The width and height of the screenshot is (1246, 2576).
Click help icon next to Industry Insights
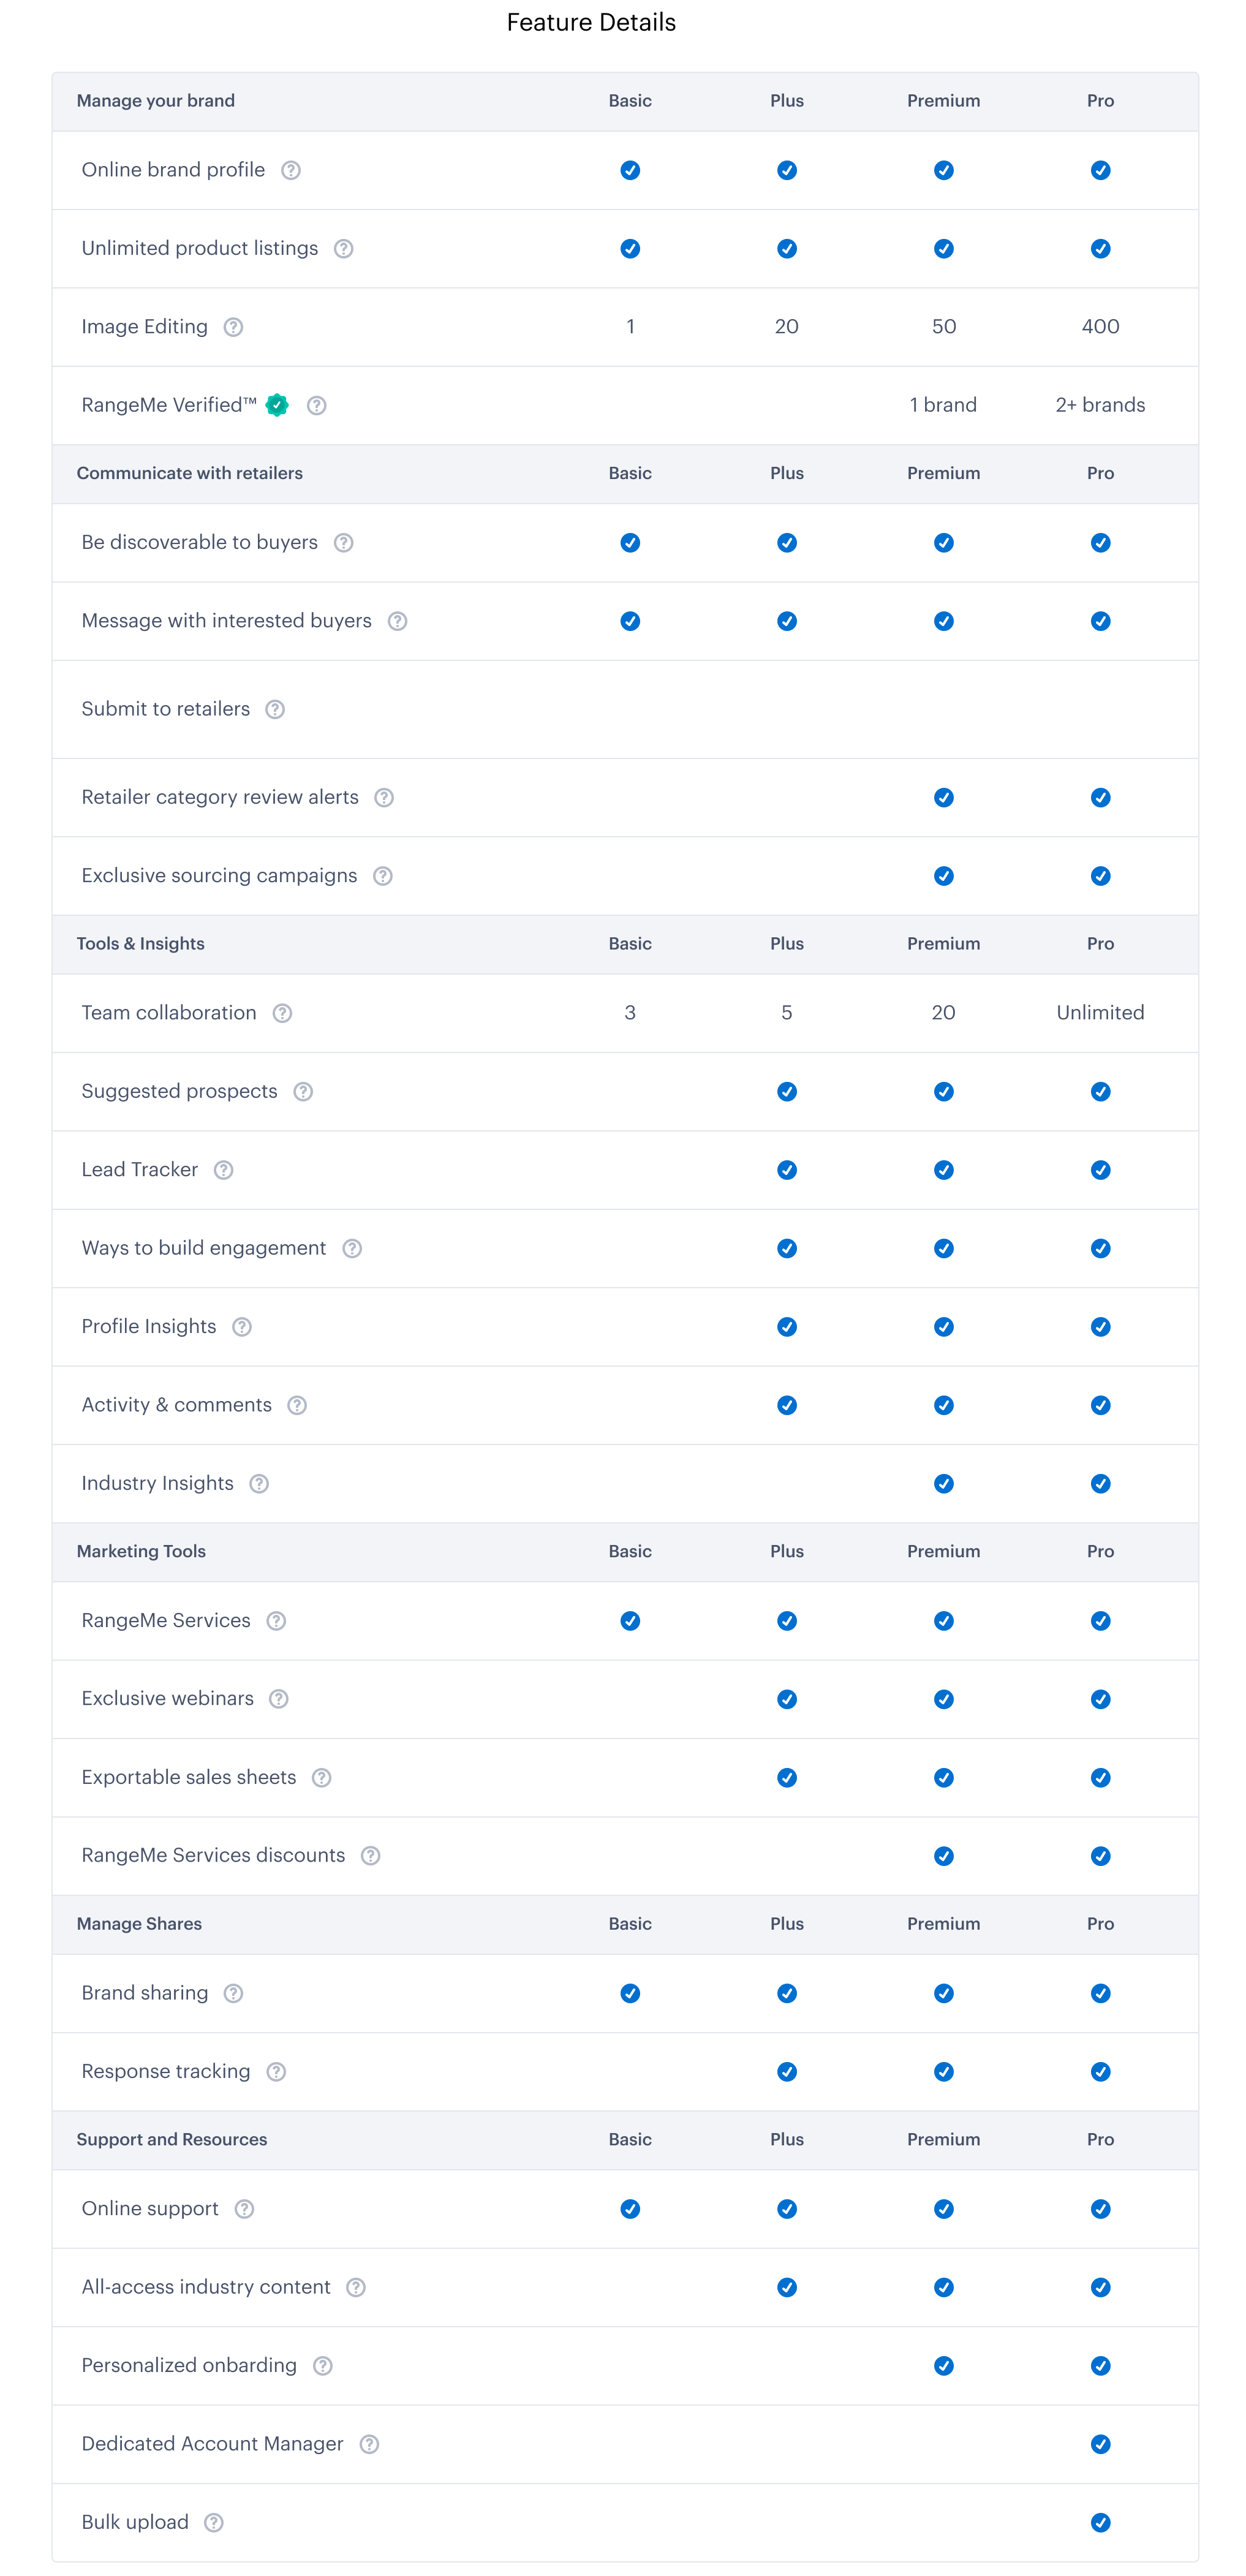[x=259, y=1483]
